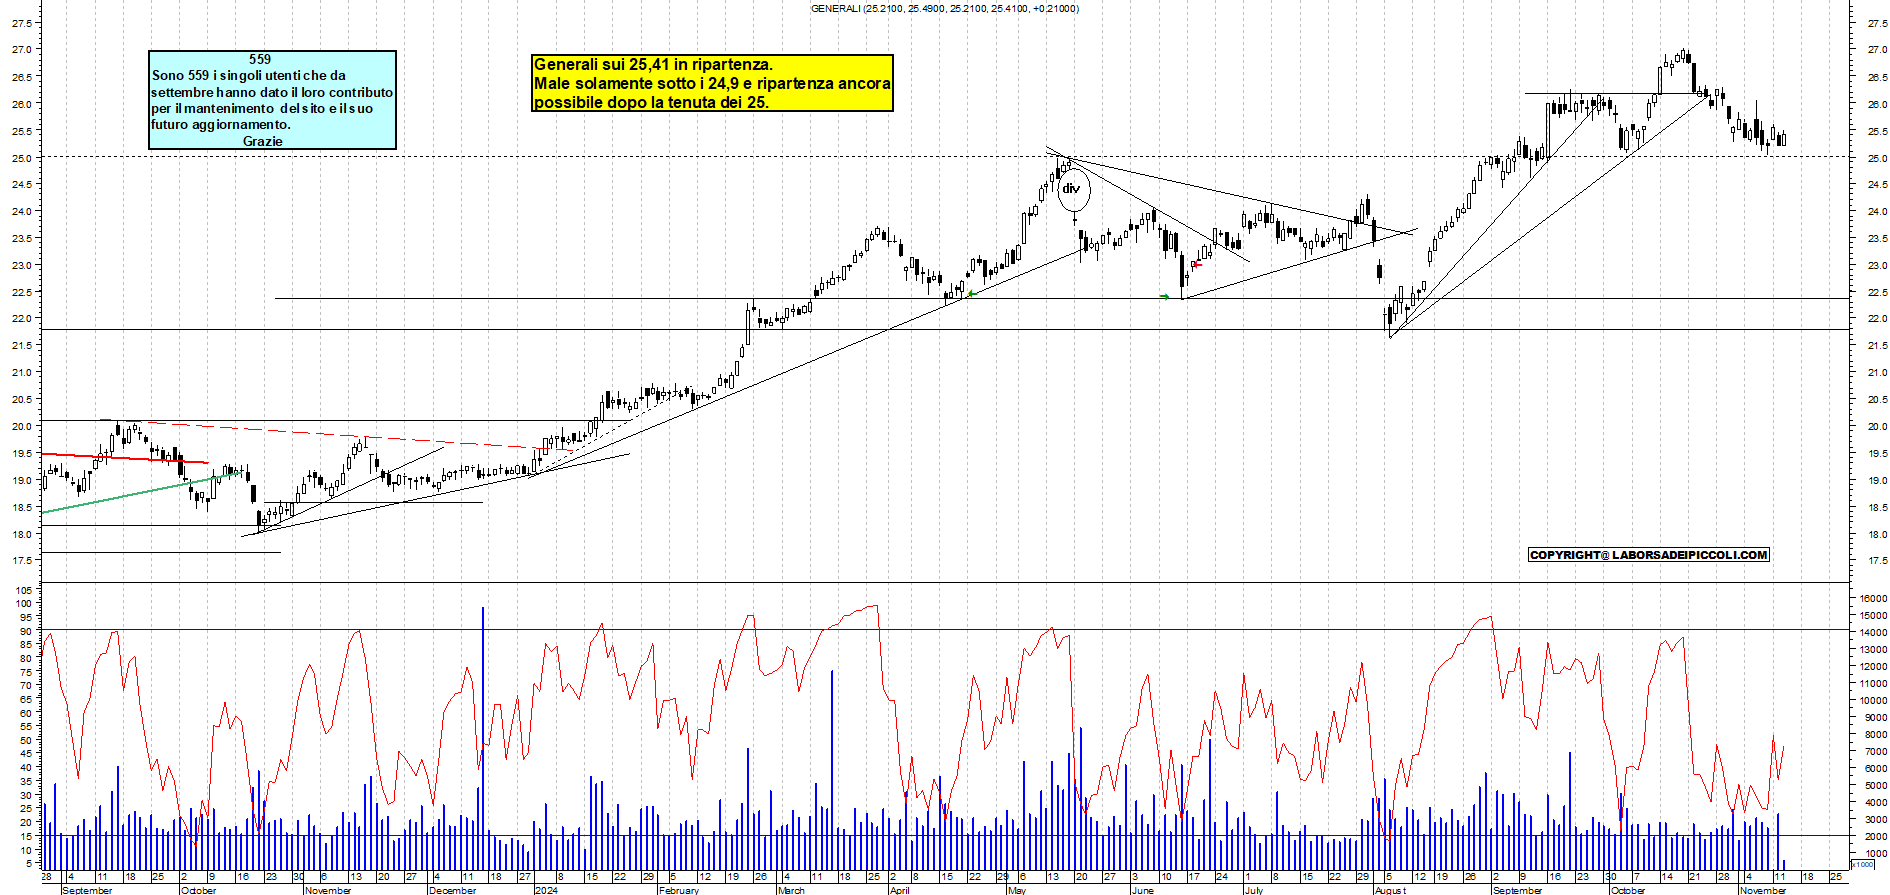Click the 100 value on the oscillator scale
The height and width of the screenshot is (895, 1890).
[x=22, y=604]
